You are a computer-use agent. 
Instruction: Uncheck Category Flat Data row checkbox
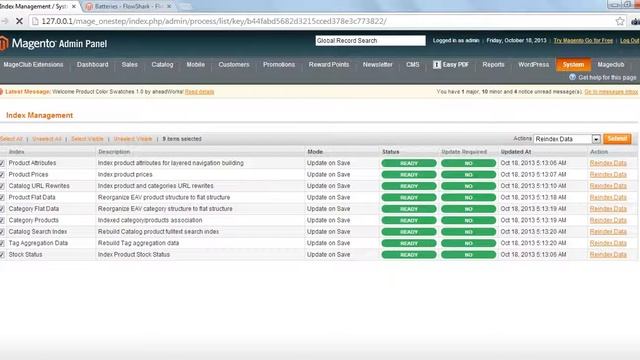pos(2,209)
